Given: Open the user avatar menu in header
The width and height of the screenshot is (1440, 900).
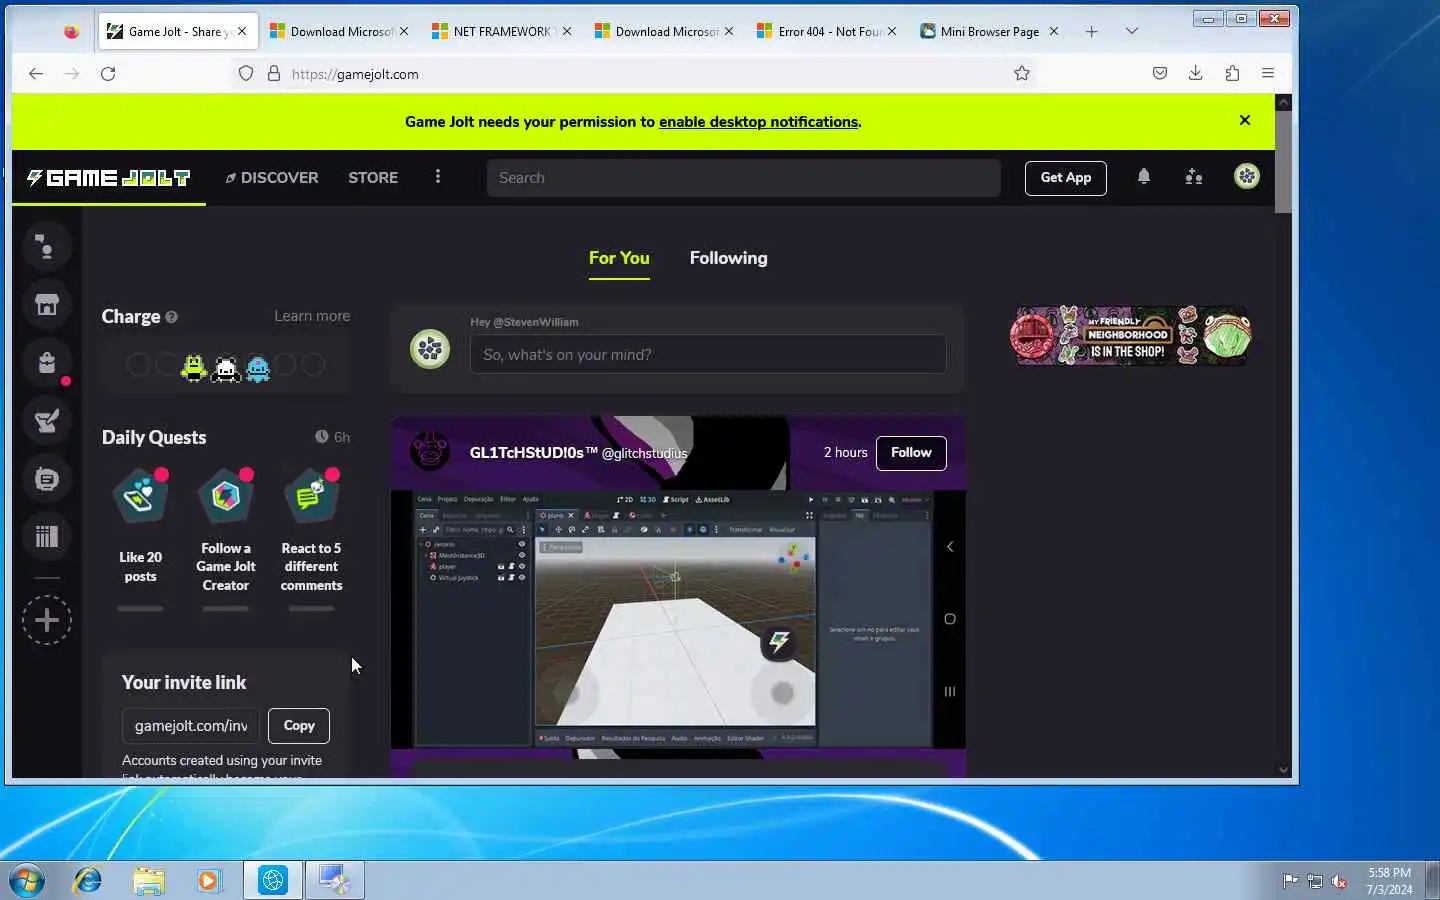Looking at the screenshot, I should (x=1246, y=176).
